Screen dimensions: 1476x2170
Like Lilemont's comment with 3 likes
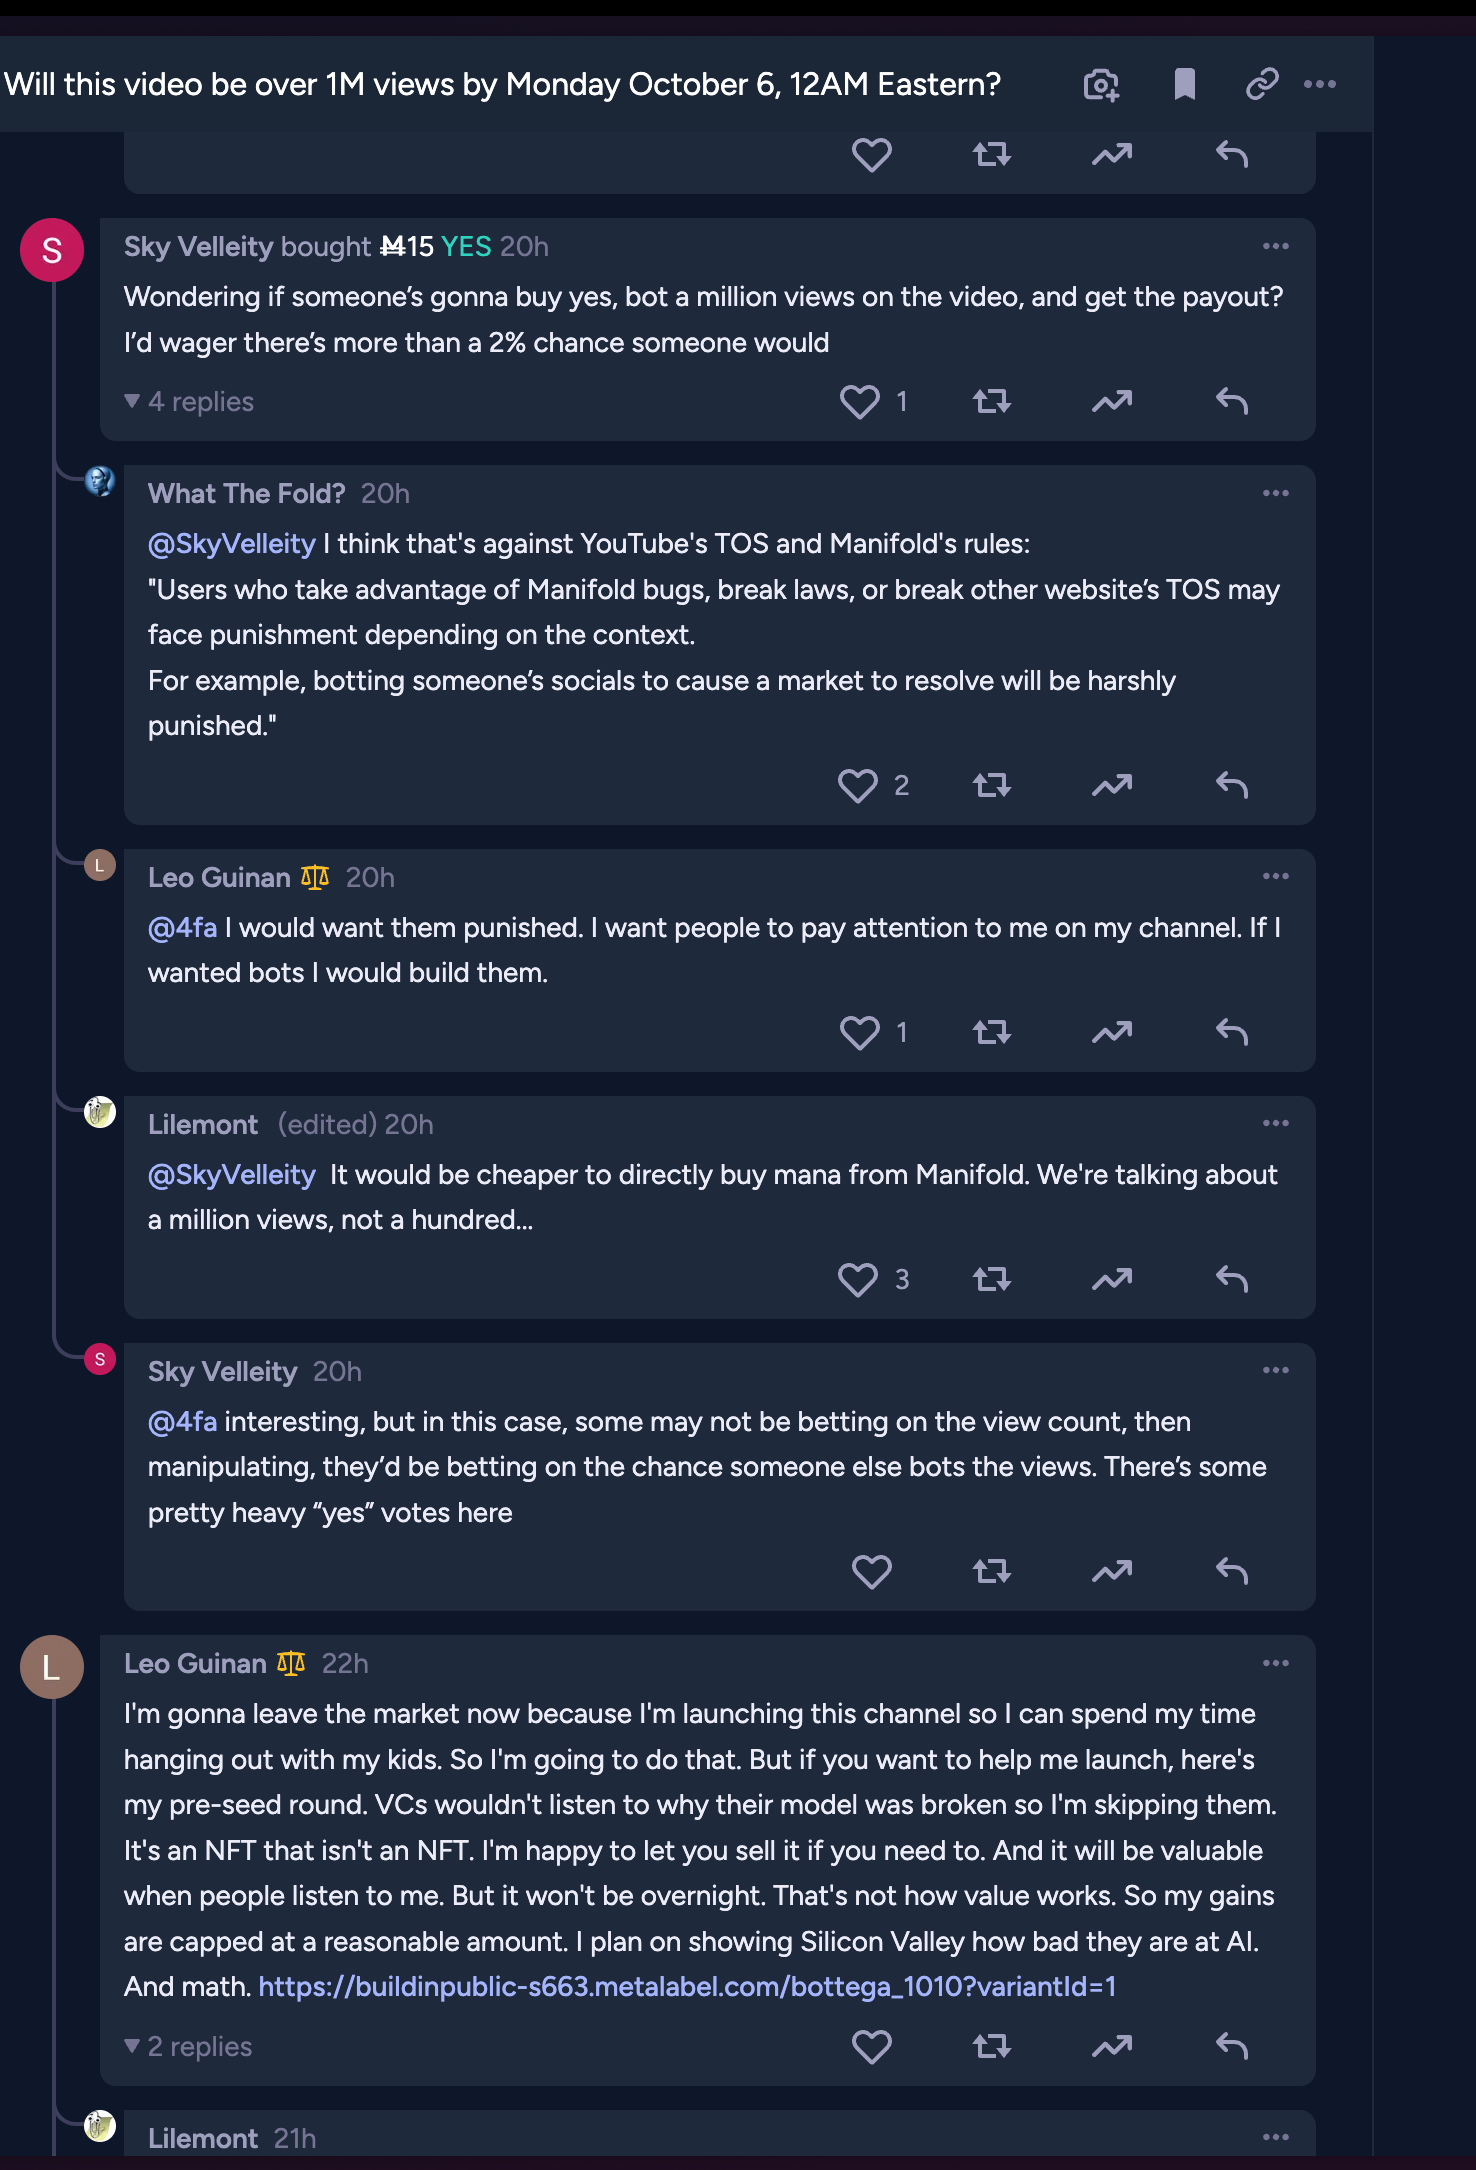pos(858,1280)
